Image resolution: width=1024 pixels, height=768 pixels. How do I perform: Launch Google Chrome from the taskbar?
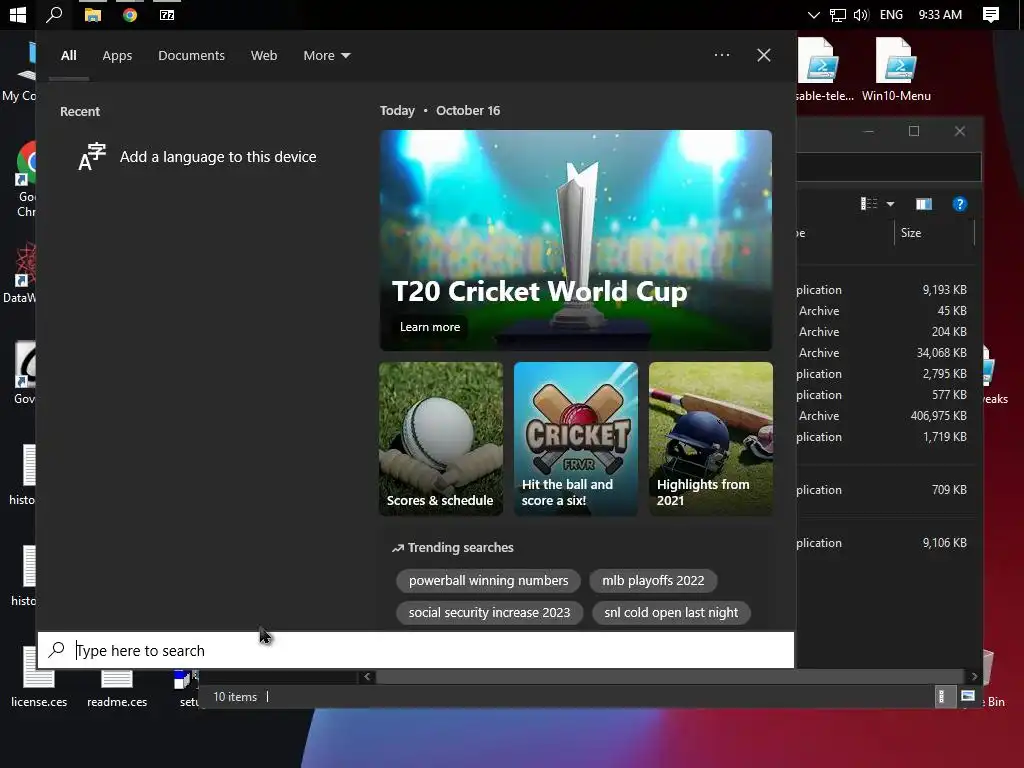(x=130, y=14)
